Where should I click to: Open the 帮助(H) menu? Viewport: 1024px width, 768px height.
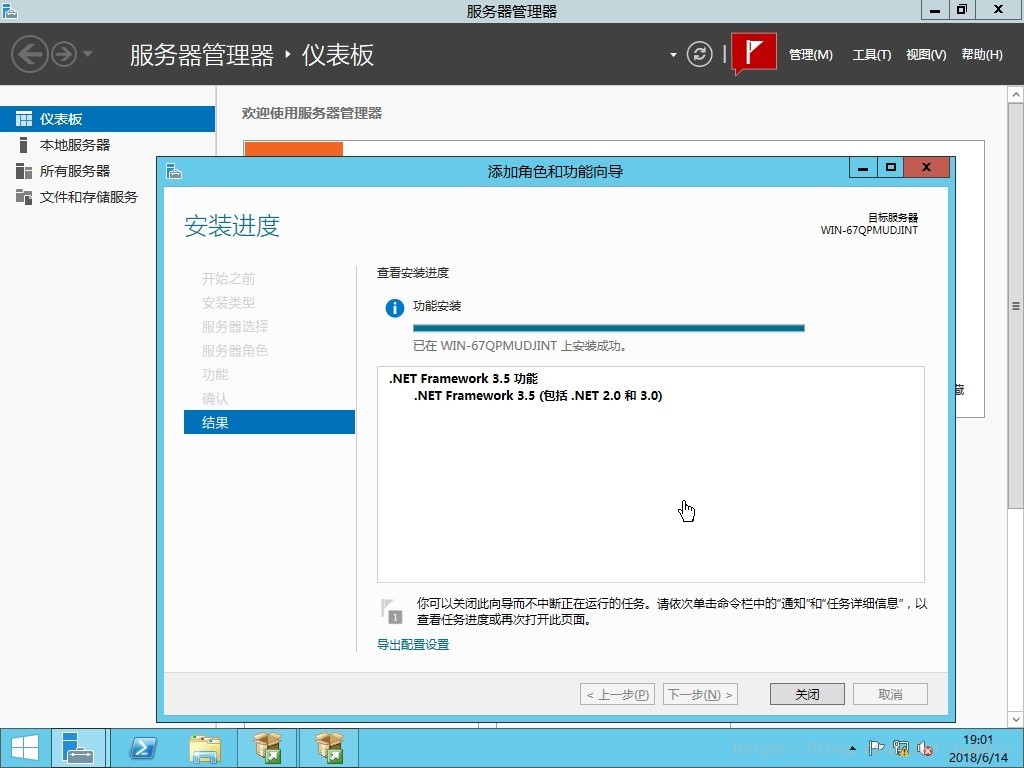[x=982, y=55]
